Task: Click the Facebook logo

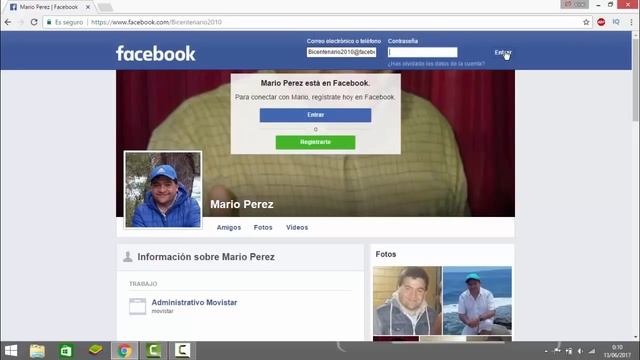Action: point(156,53)
